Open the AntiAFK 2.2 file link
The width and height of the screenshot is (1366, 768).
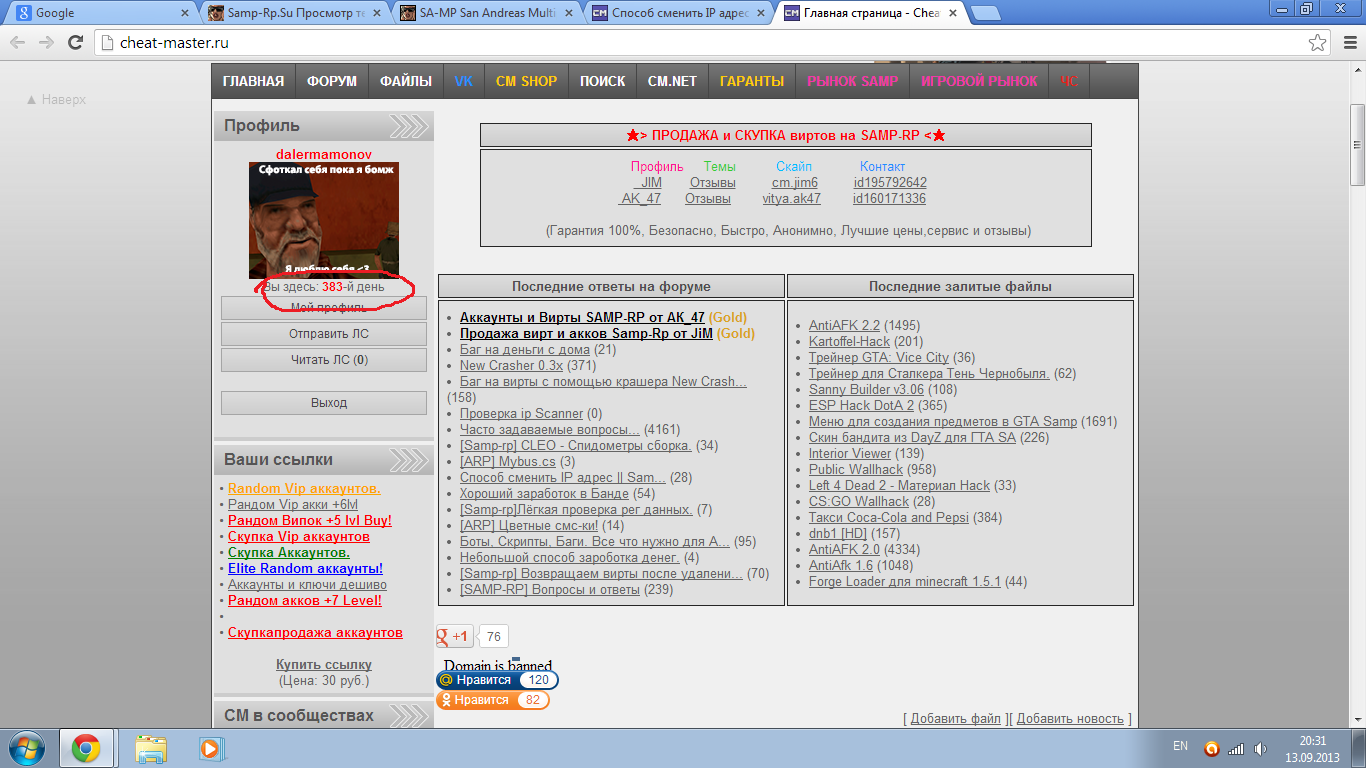click(x=844, y=326)
